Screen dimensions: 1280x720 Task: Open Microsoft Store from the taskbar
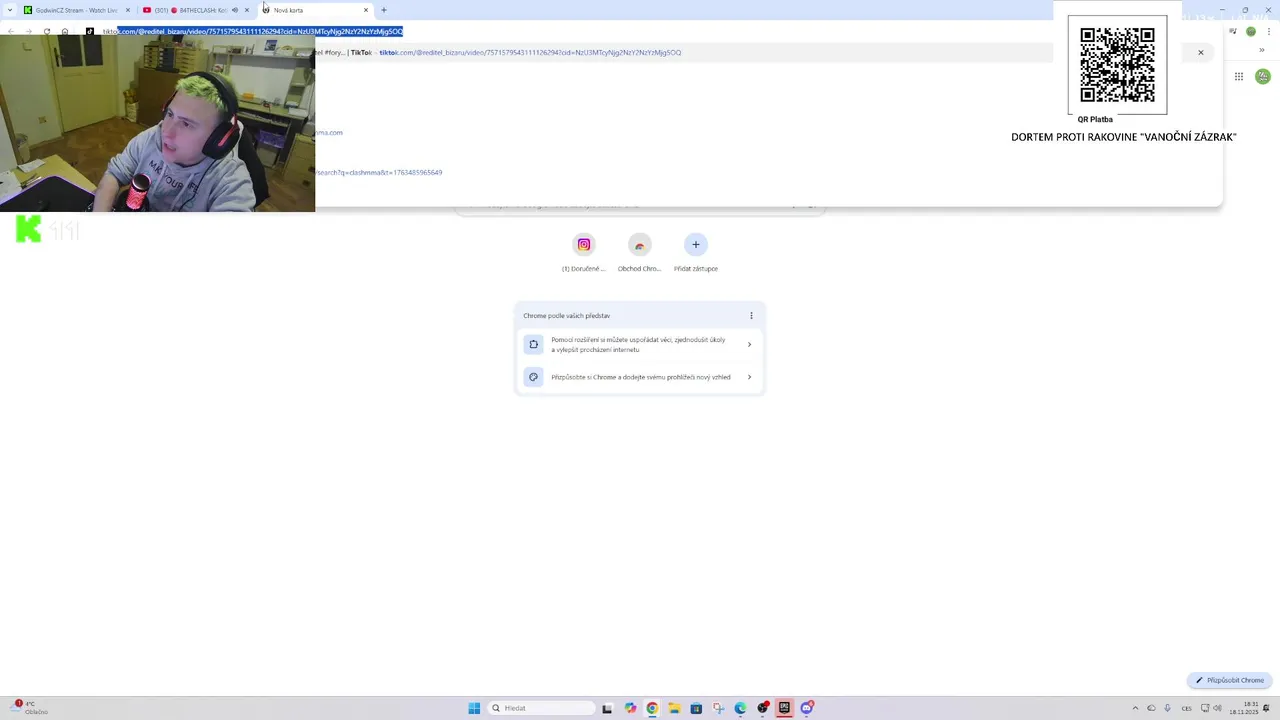pyautogui.click(x=696, y=708)
